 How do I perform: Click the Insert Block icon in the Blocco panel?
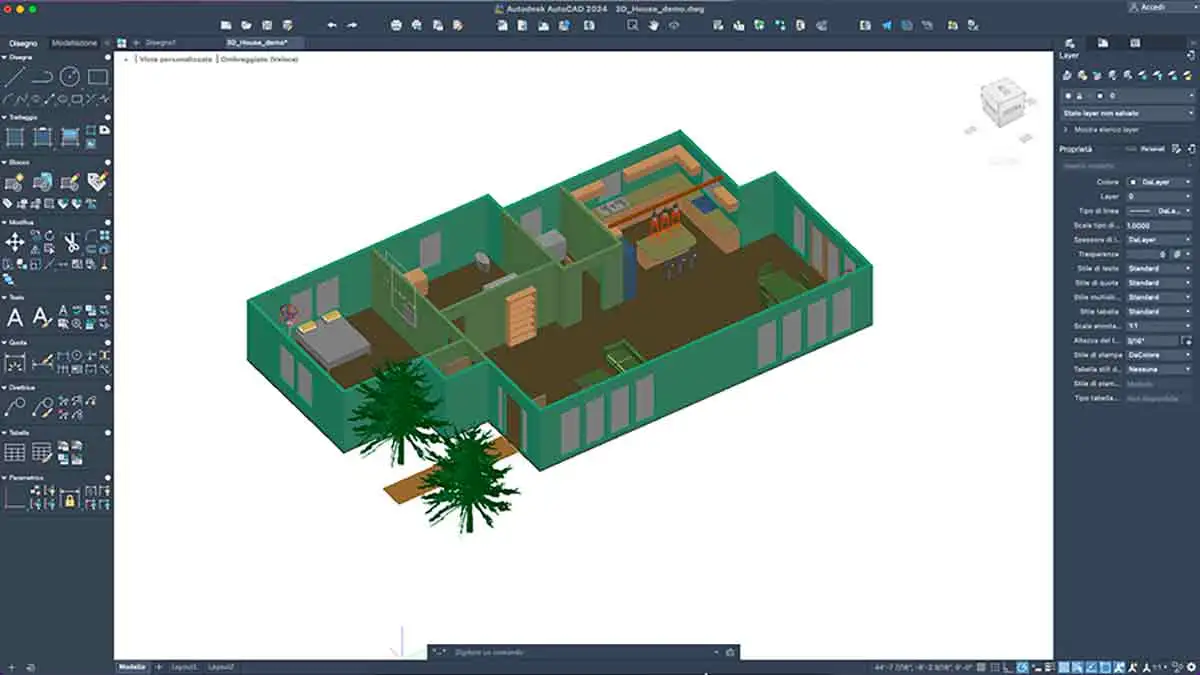(14, 180)
